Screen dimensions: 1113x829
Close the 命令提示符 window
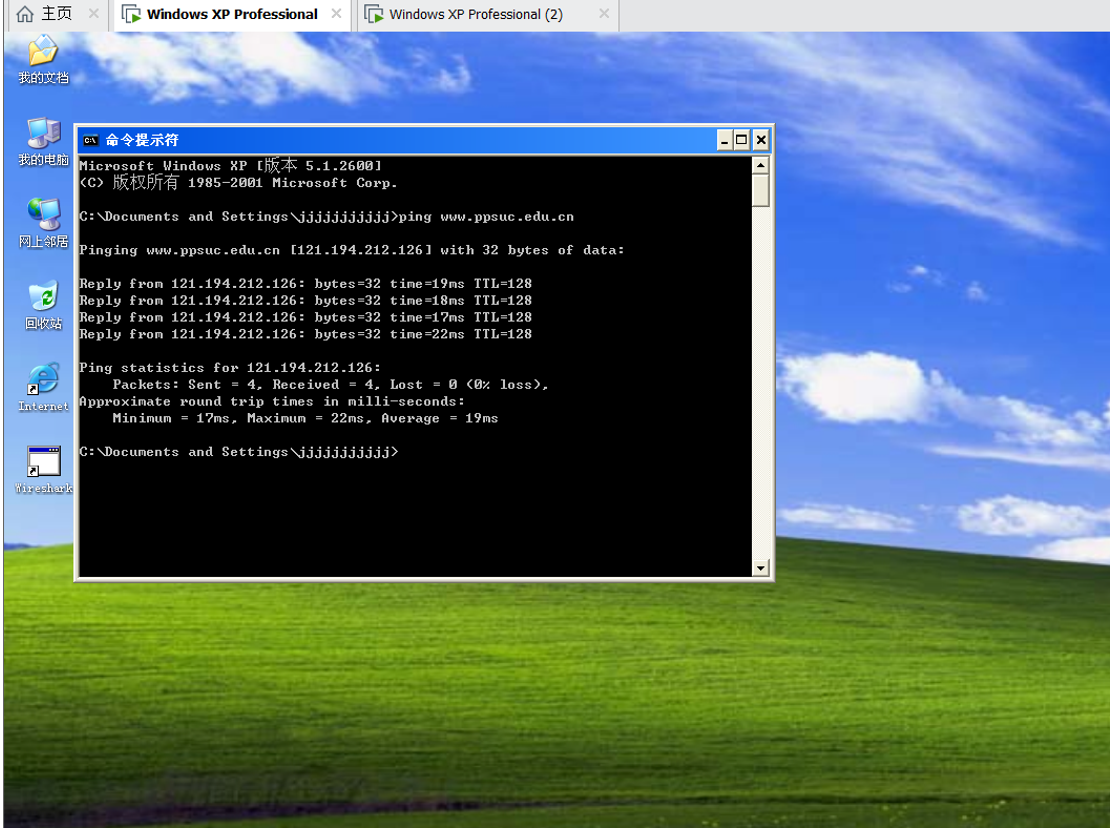pos(761,140)
